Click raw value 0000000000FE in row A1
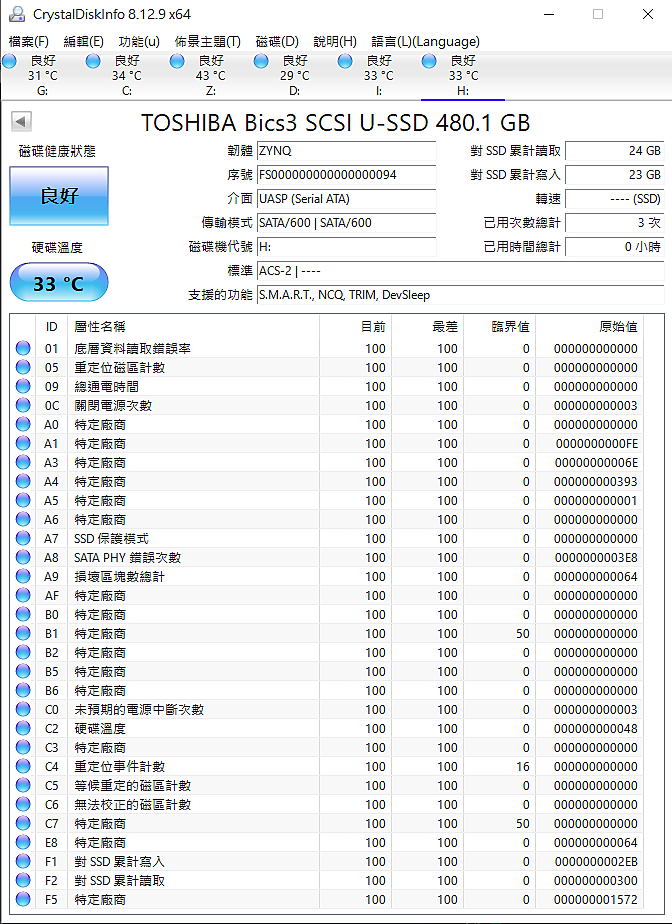The height and width of the screenshot is (924, 672). click(597, 444)
